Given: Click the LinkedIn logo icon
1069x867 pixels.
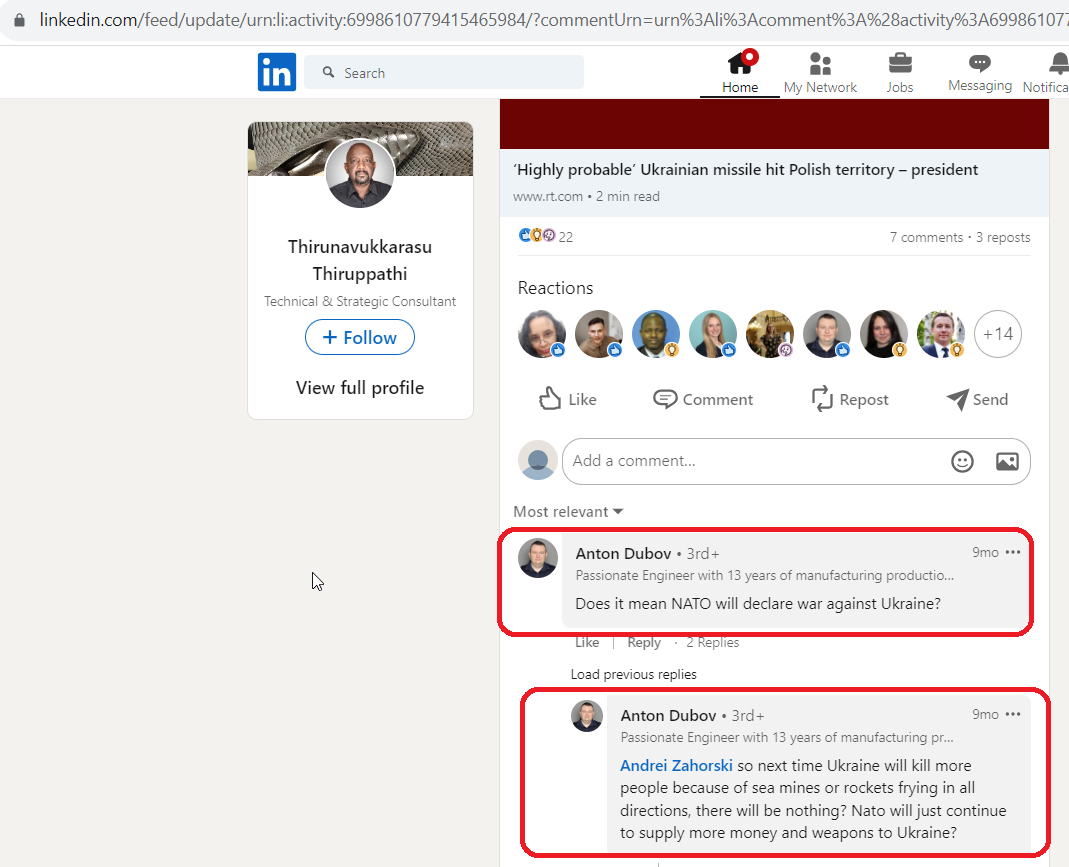Looking at the screenshot, I should coord(277,72).
